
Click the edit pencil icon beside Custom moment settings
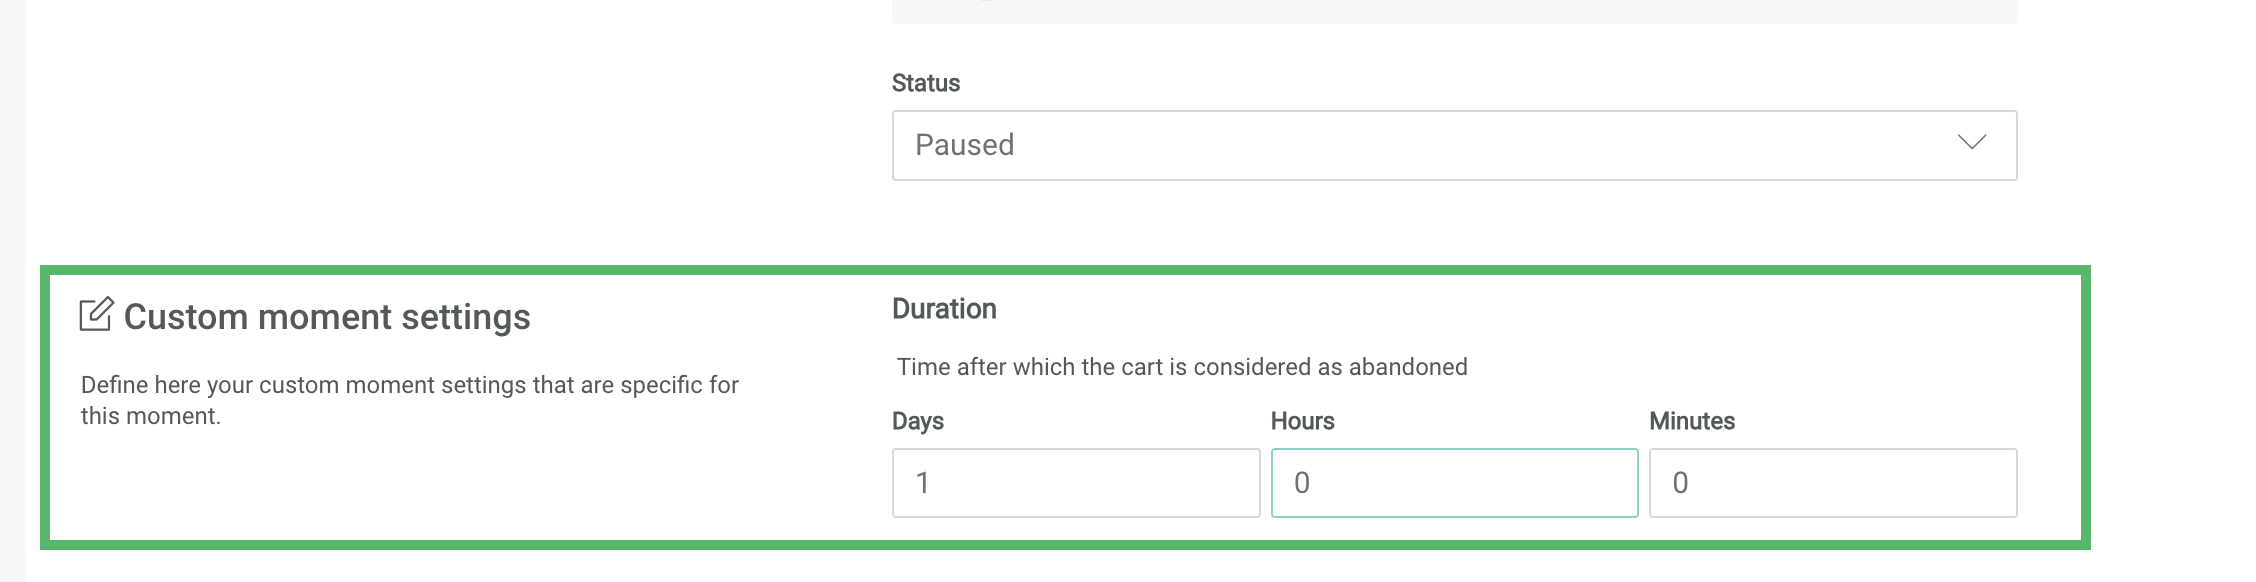click(96, 314)
